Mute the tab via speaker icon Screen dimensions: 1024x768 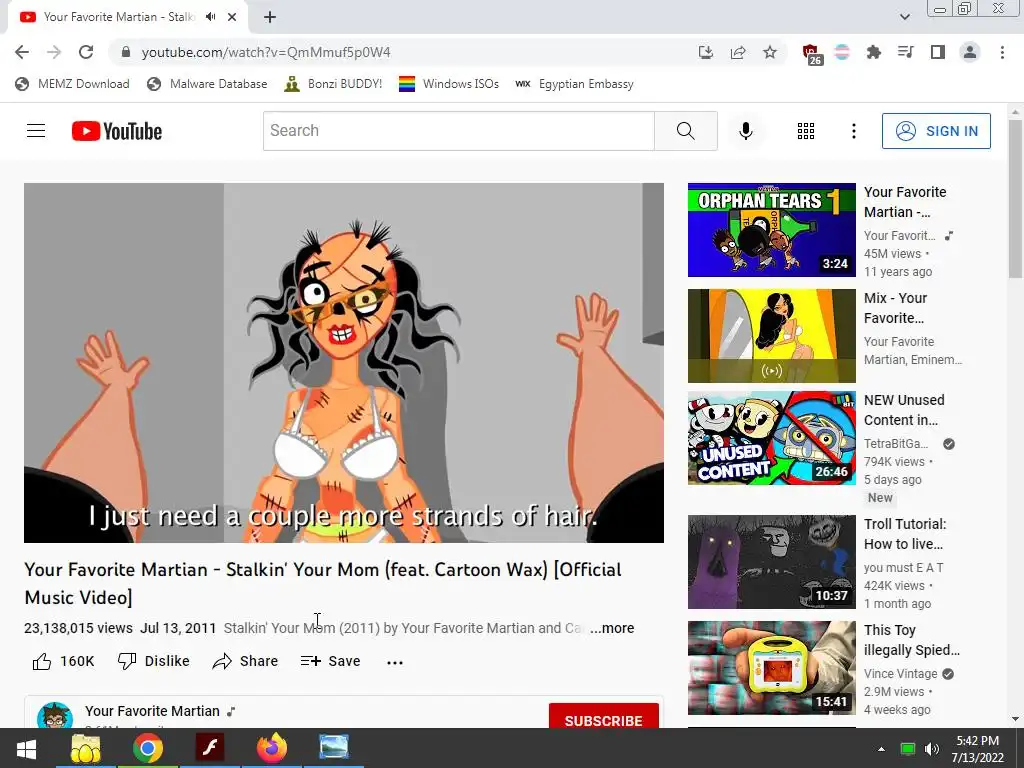[210, 17]
